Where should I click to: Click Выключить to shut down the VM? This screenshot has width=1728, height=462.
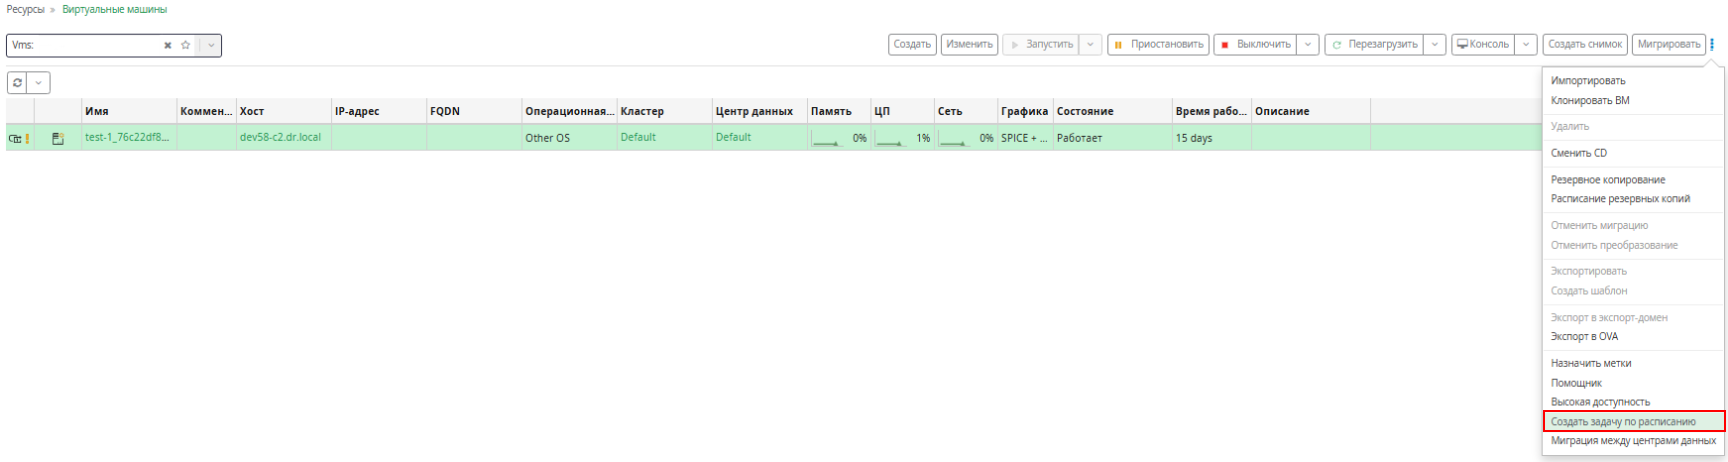(x=1255, y=44)
